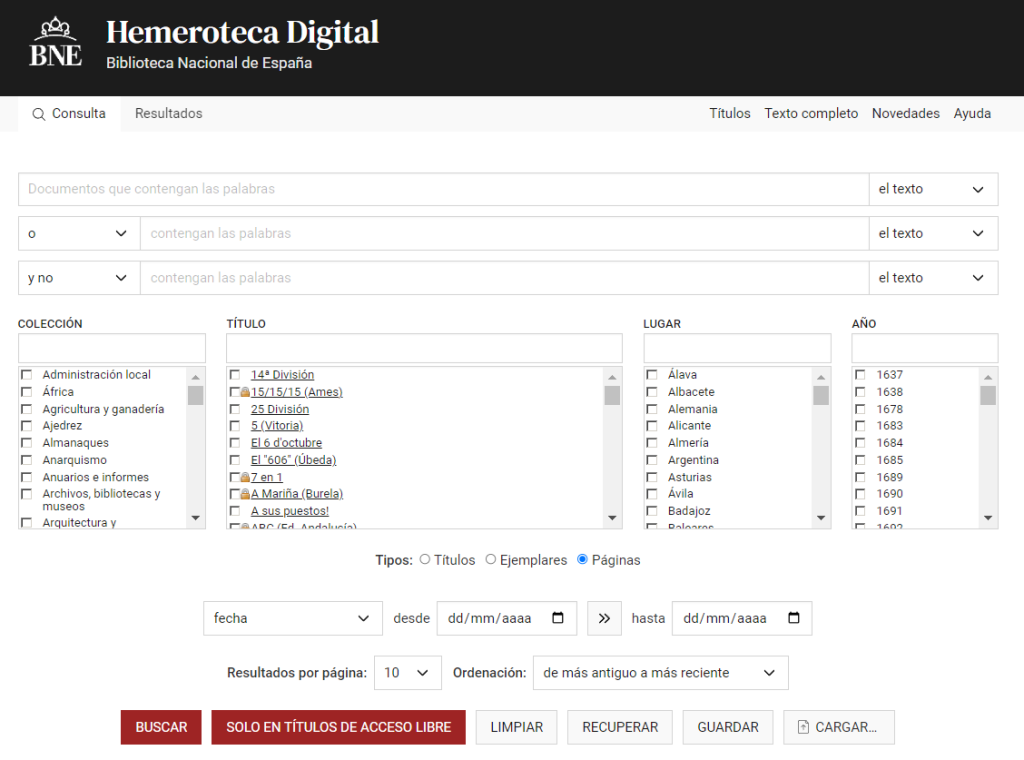Click up arrow of Título list scrollbar
Viewport: 1024px width, 760px height.
click(612, 377)
